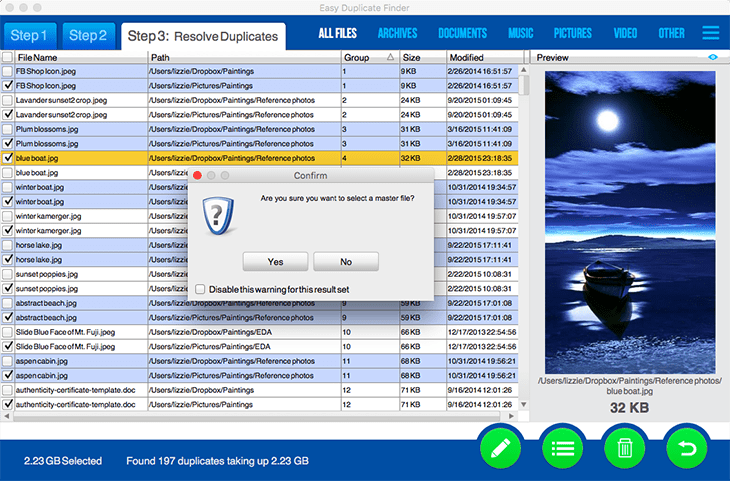Open the hamburger menu icon
This screenshot has width=730, height=481.
(711, 33)
